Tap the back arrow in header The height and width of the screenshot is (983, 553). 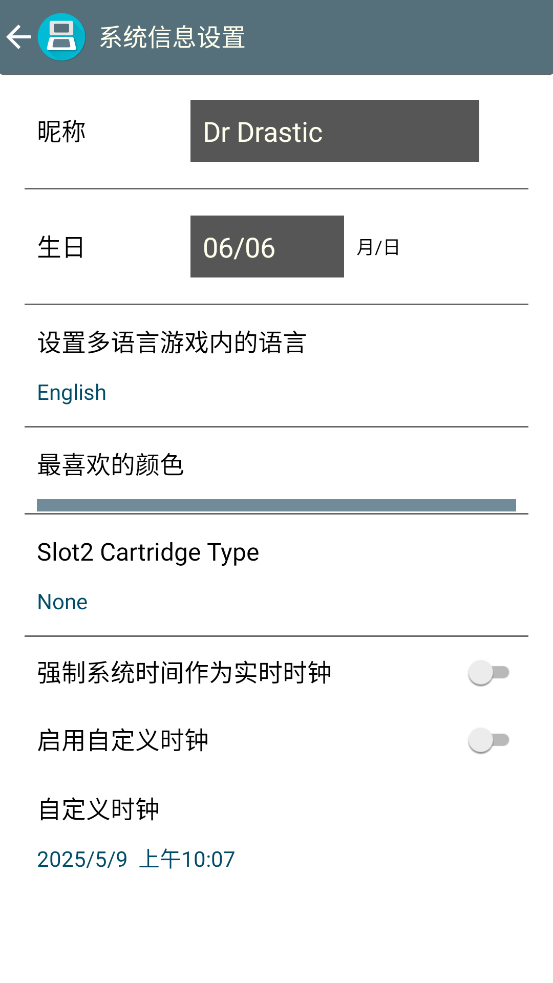pyautogui.click(x=19, y=38)
